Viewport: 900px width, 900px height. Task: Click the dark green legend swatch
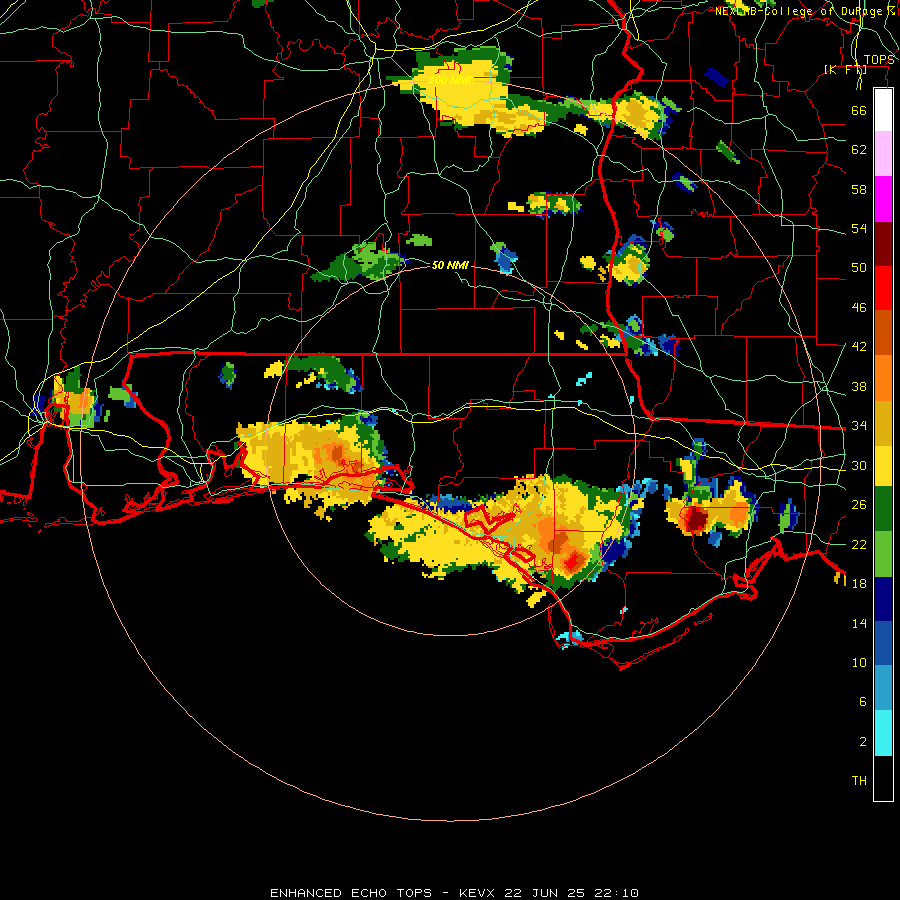pyautogui.click(x=883, y=509)
